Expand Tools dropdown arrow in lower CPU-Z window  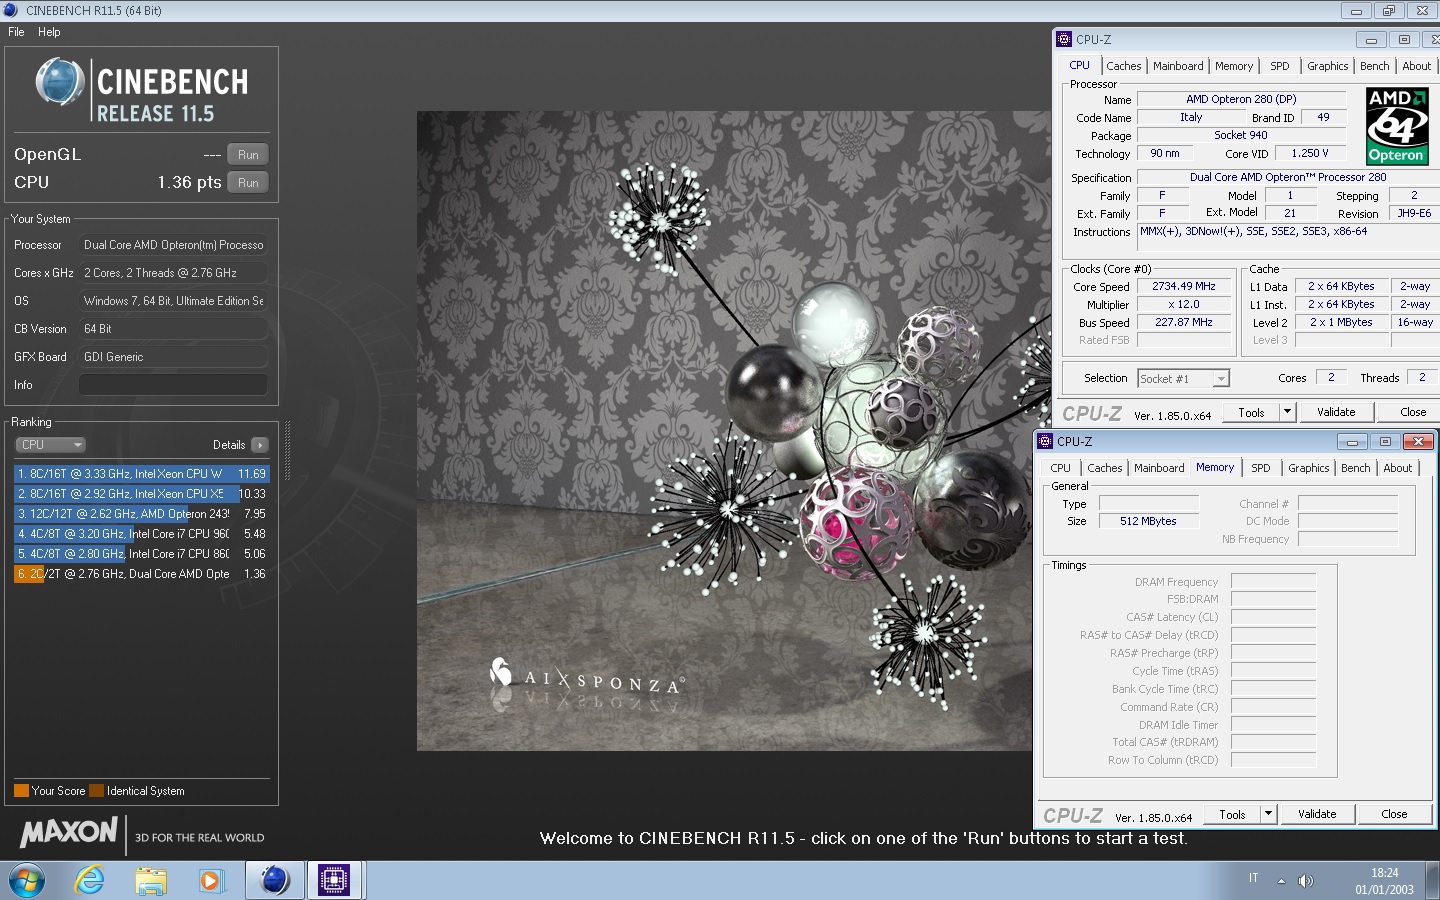[1269, 814]
